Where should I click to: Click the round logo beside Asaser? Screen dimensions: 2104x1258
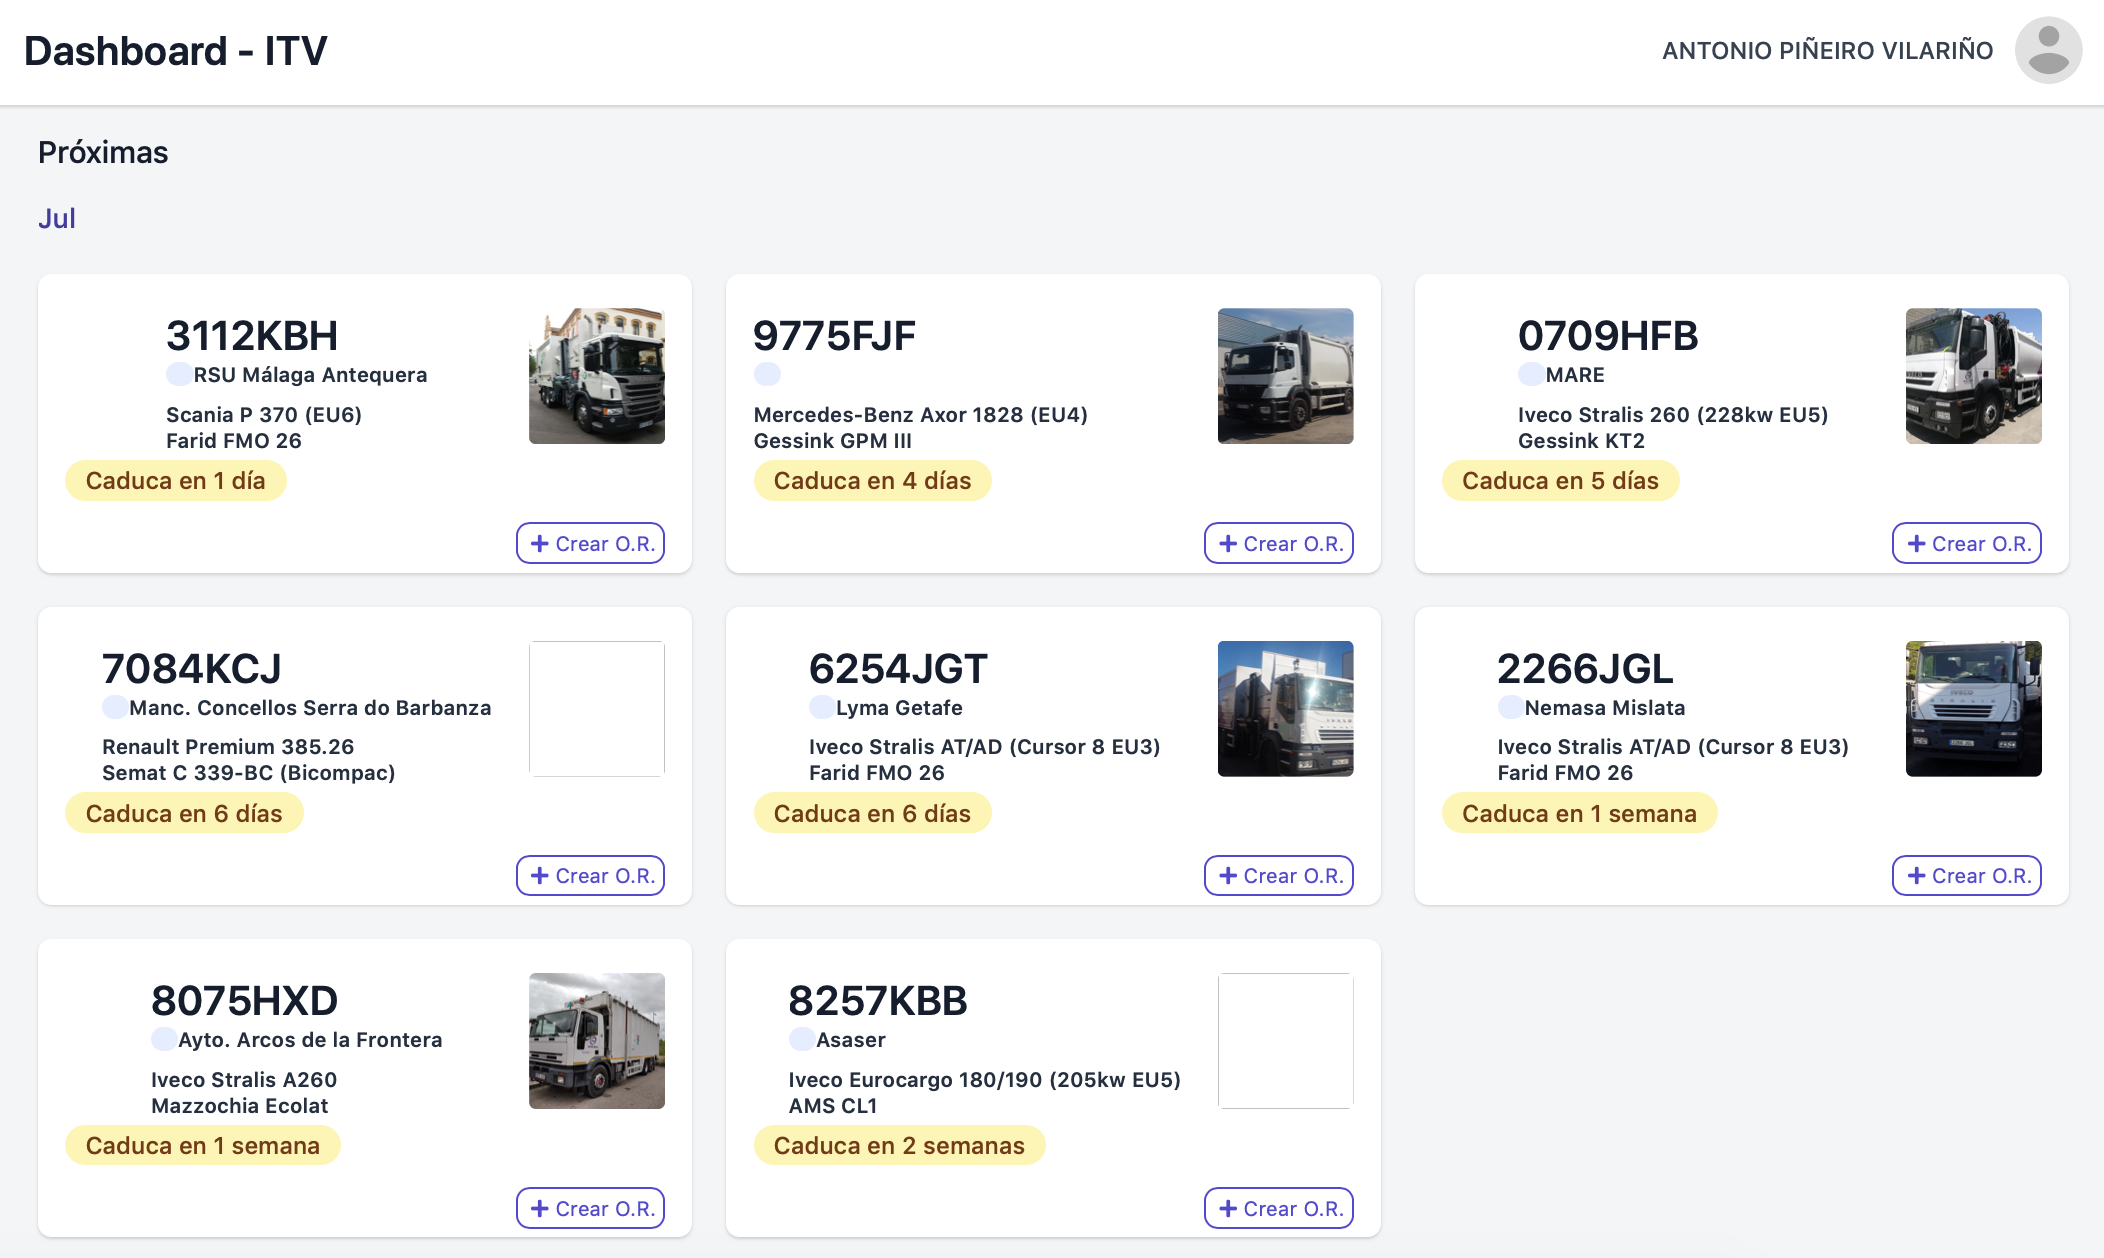pos(802,1039)
